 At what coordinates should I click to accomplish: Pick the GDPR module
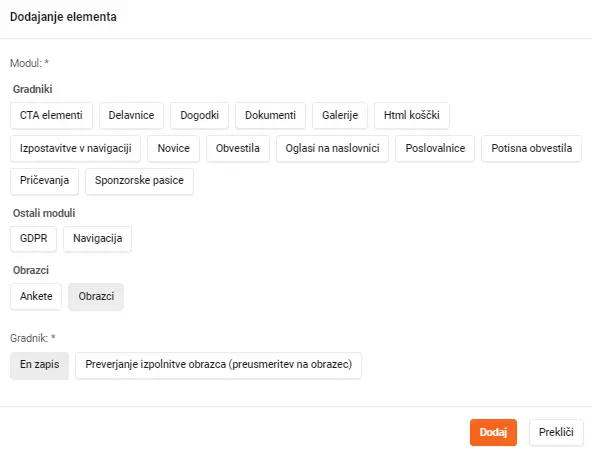point(34,239)
